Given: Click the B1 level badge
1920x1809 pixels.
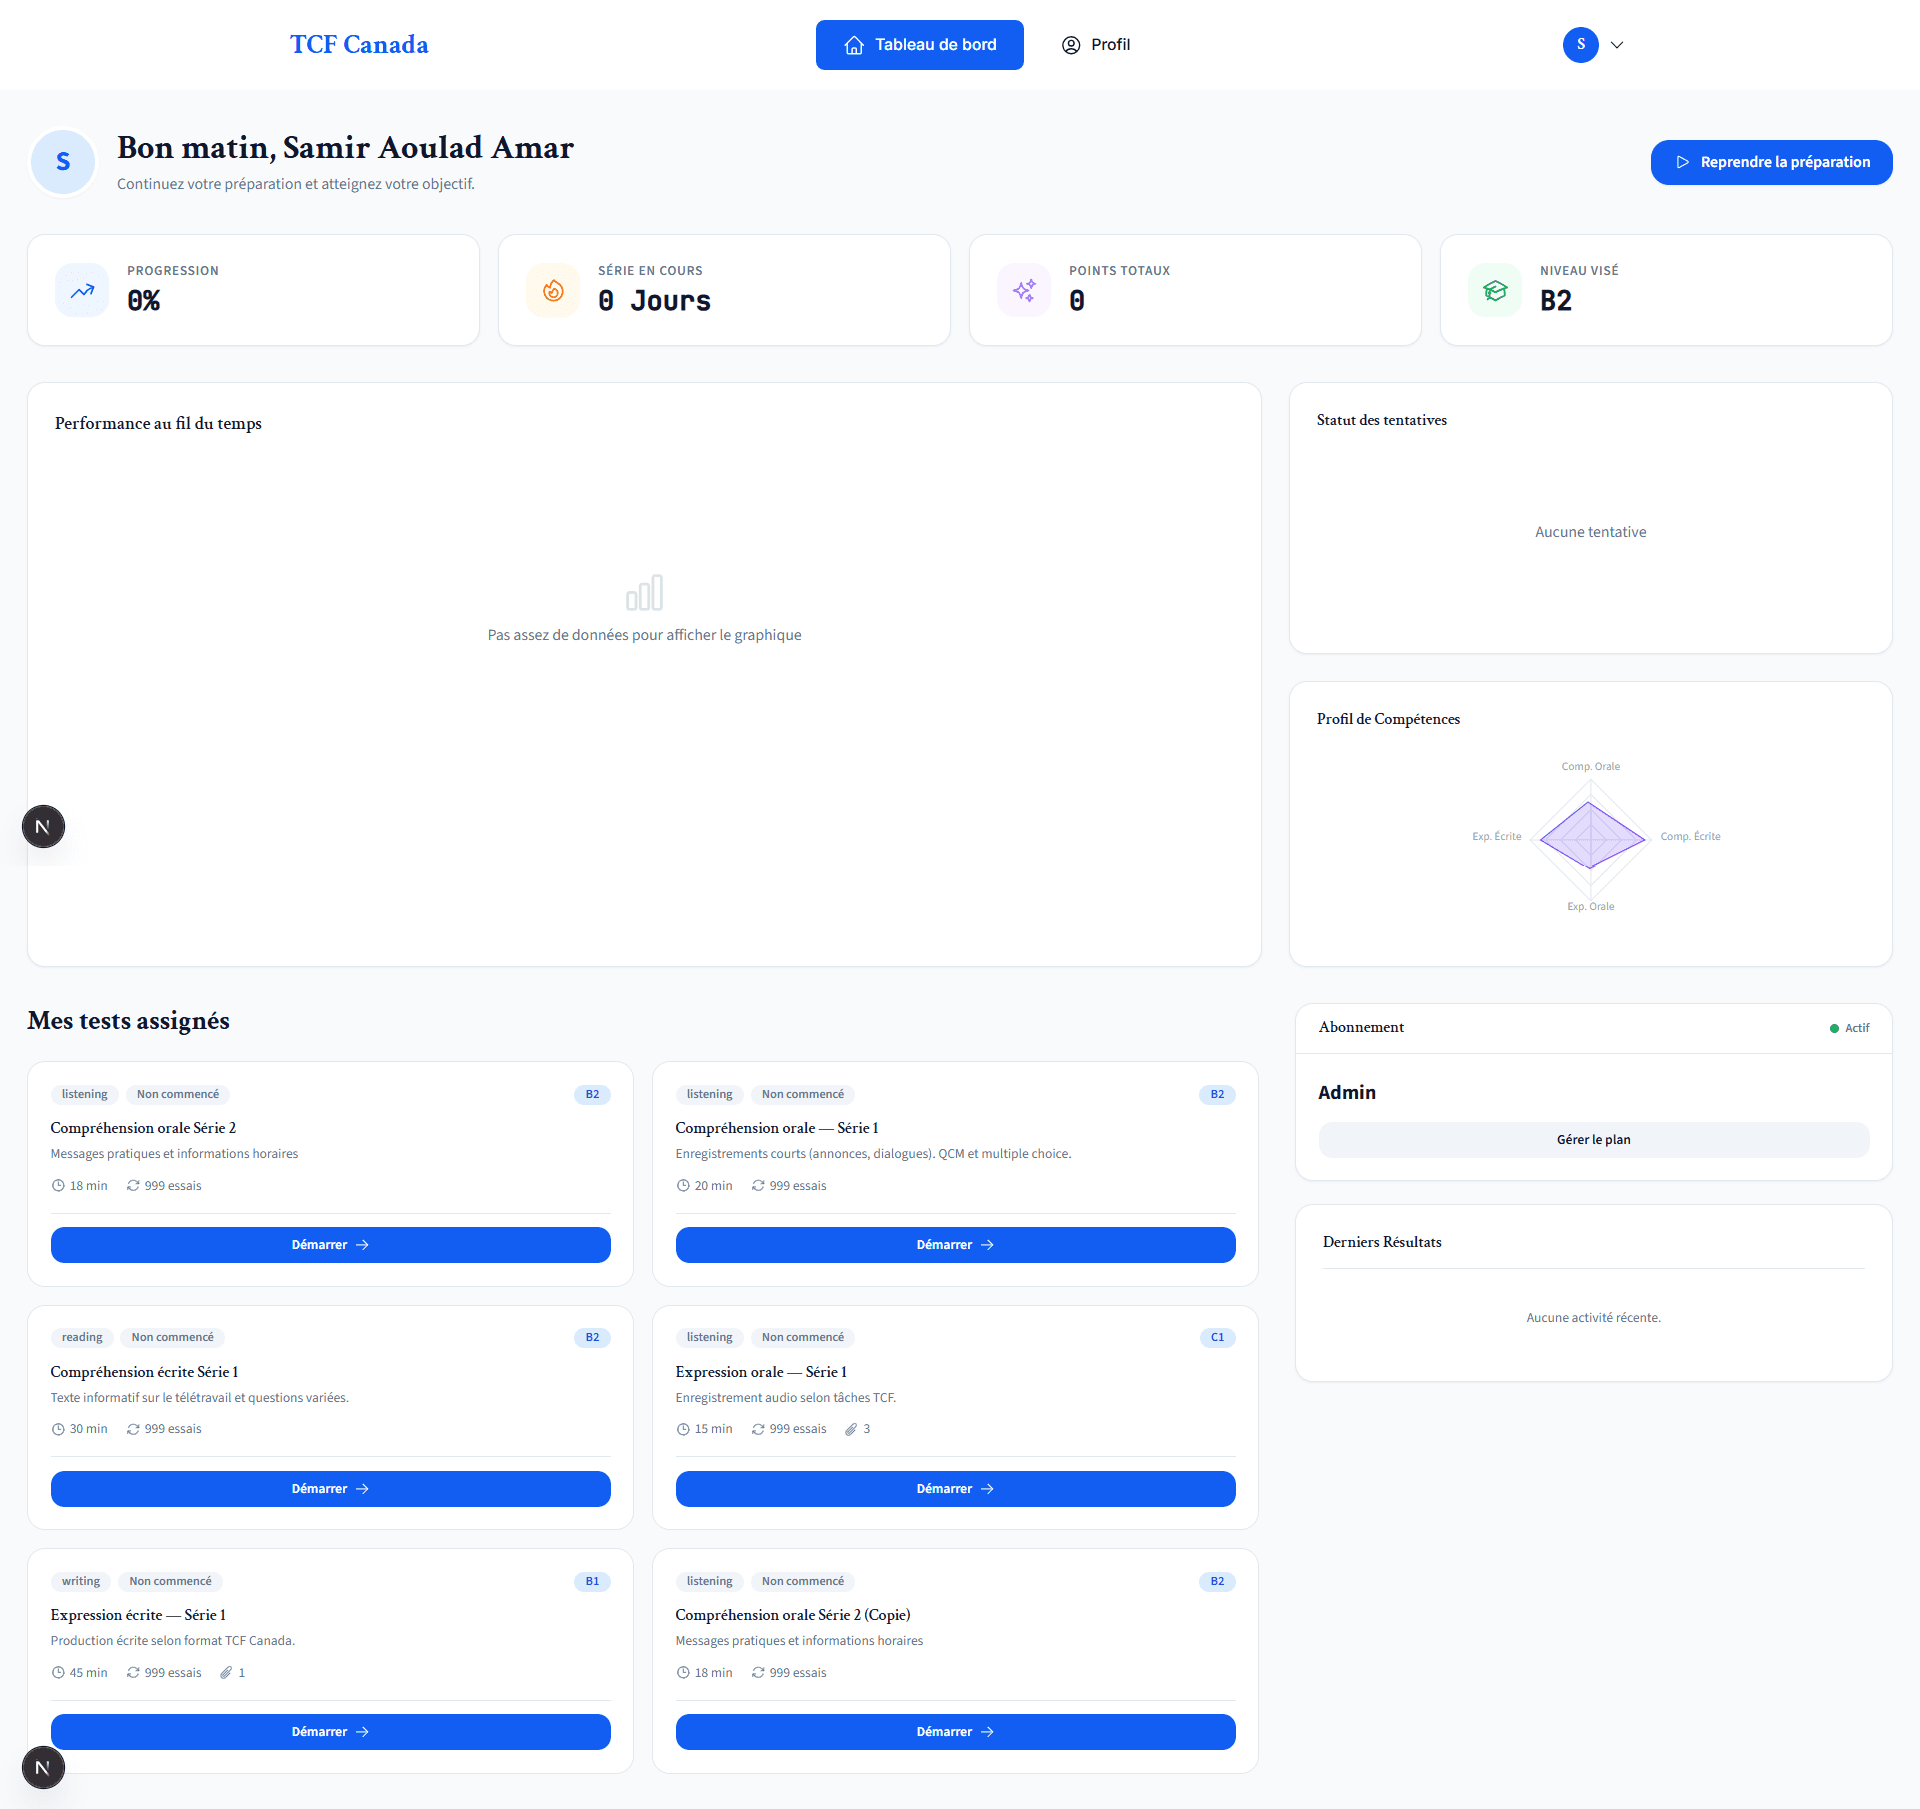Looking at the screenshot, I should click(x=592, y=1582).
